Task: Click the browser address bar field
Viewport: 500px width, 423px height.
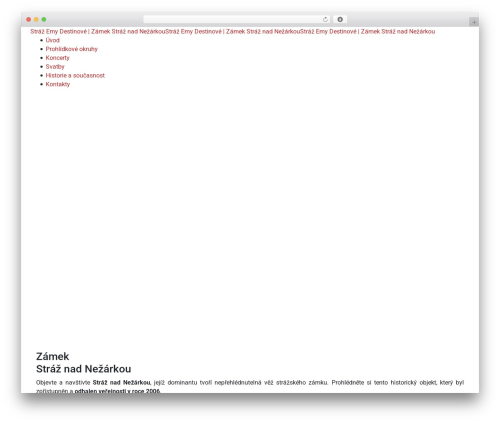Action: coord(236,20)
